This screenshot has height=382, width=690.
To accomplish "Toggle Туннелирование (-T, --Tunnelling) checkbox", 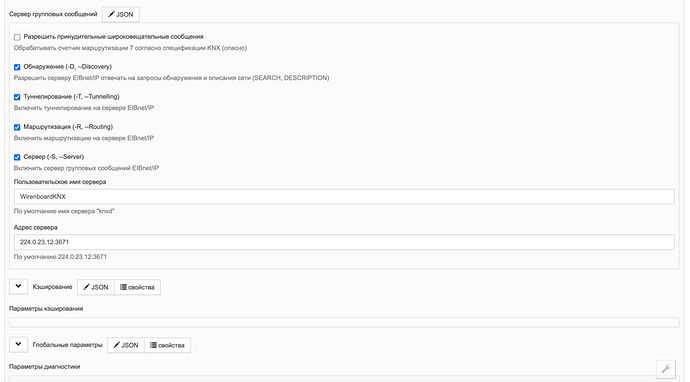I will [x=17, y=97].
